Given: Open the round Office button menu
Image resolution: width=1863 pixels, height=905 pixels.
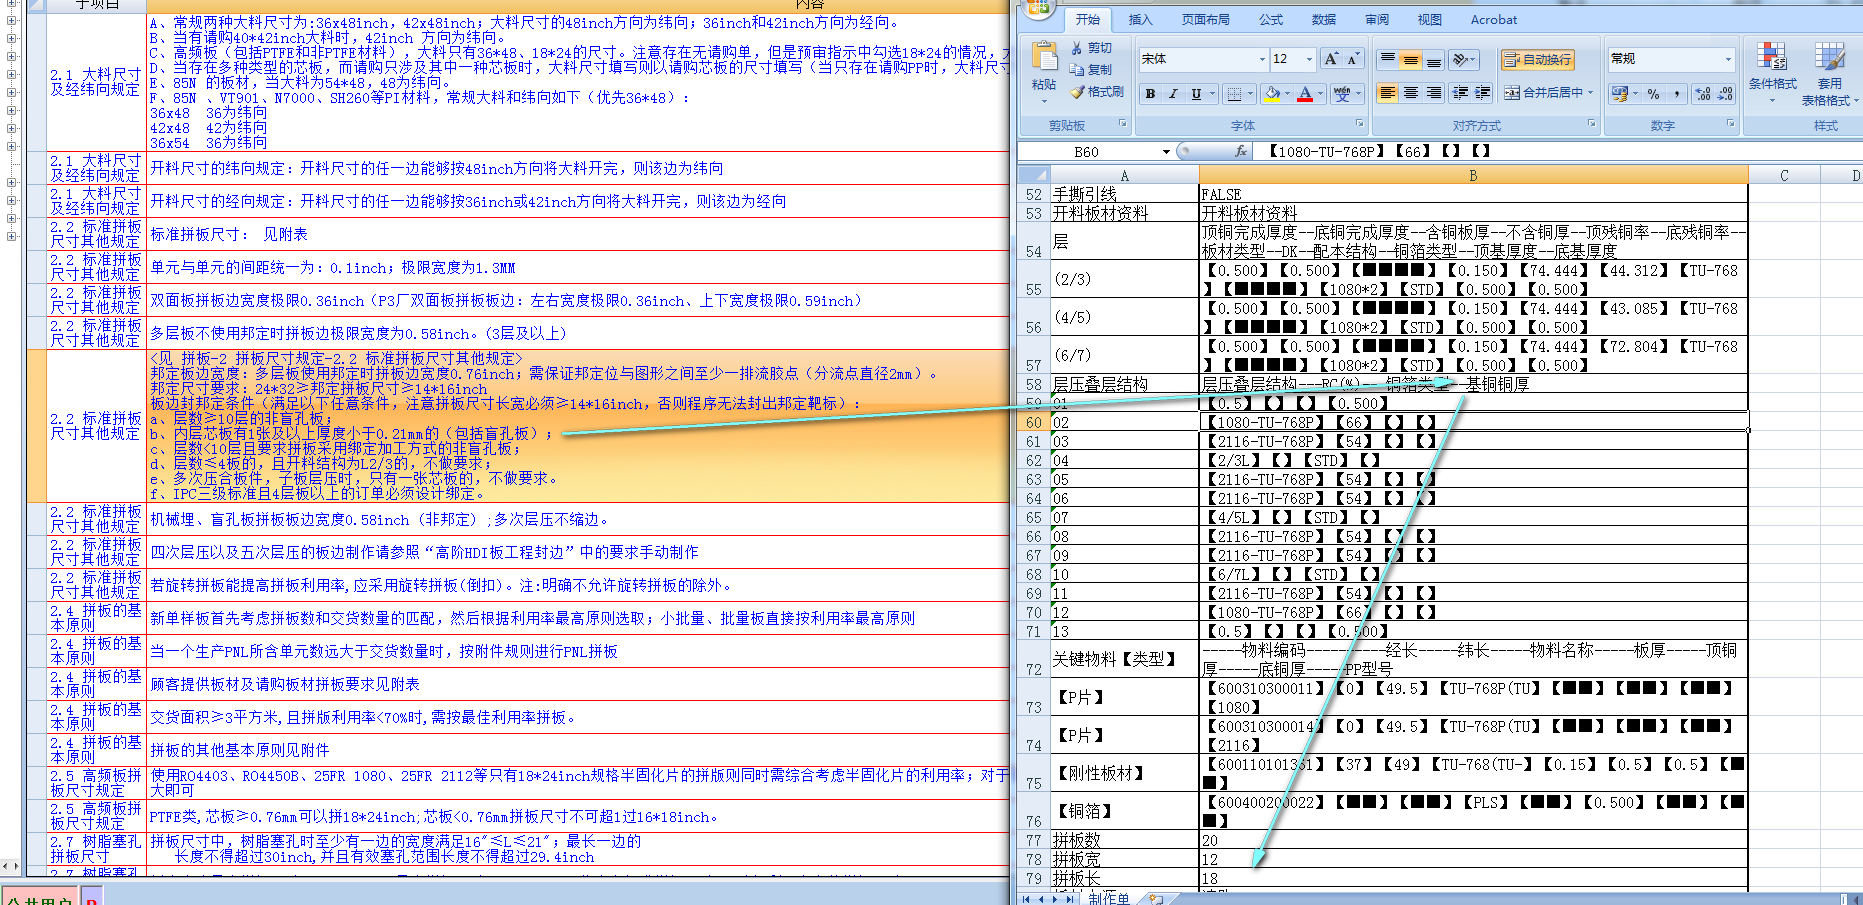Looking at the screenshot, I should 1037,8.
